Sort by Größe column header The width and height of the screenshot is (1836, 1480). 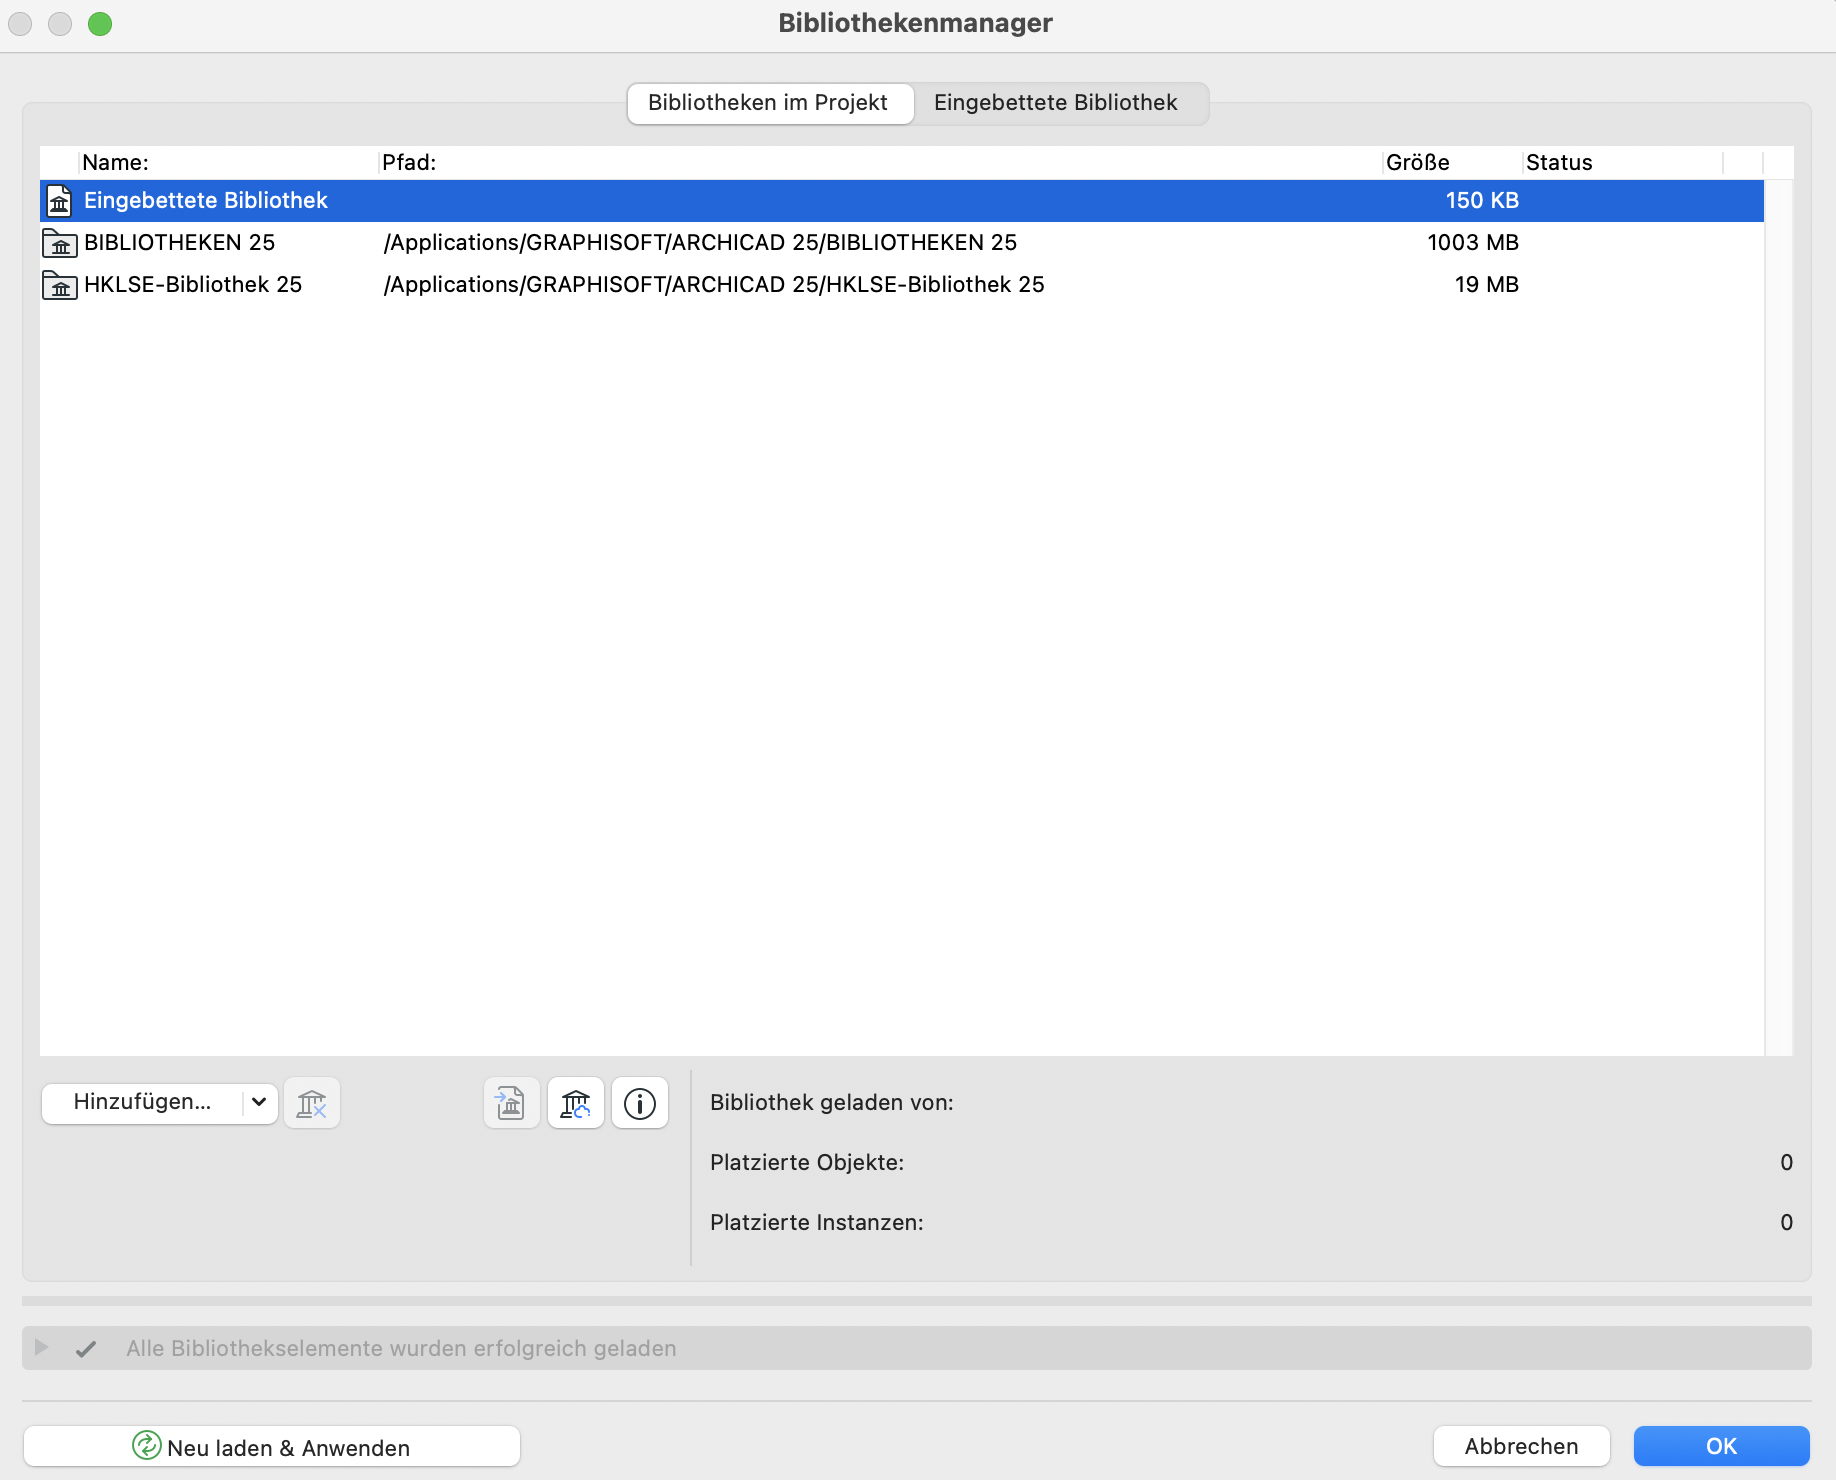click(x=1453, y=163)
